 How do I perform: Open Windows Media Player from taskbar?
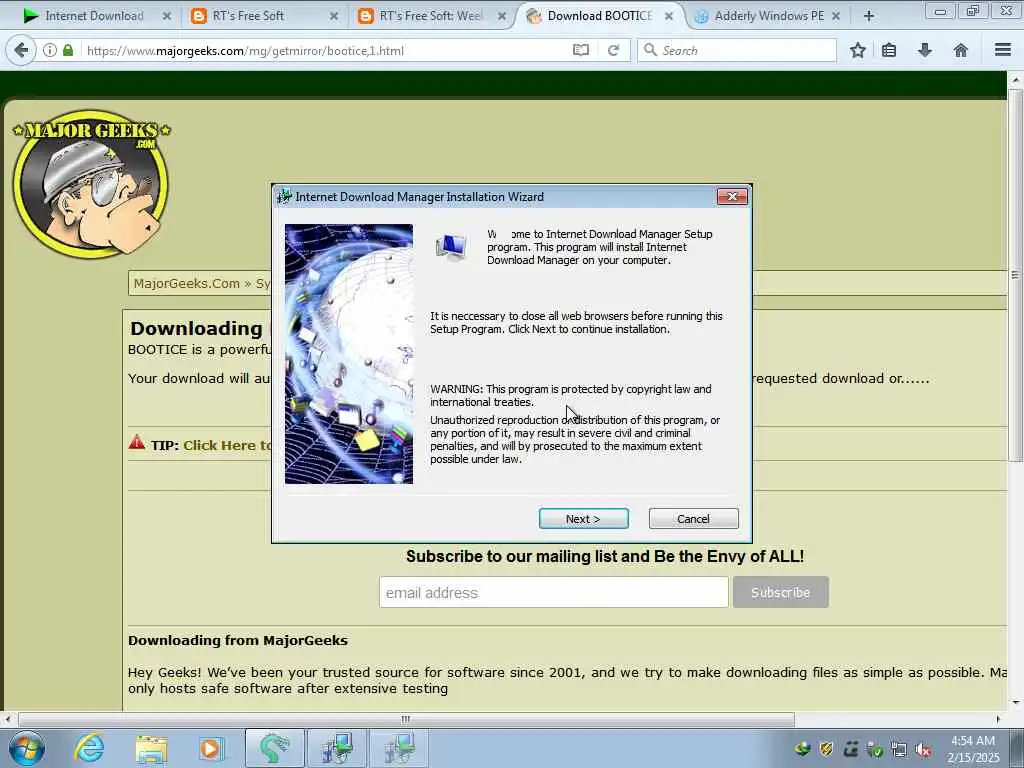coord(212,748)
